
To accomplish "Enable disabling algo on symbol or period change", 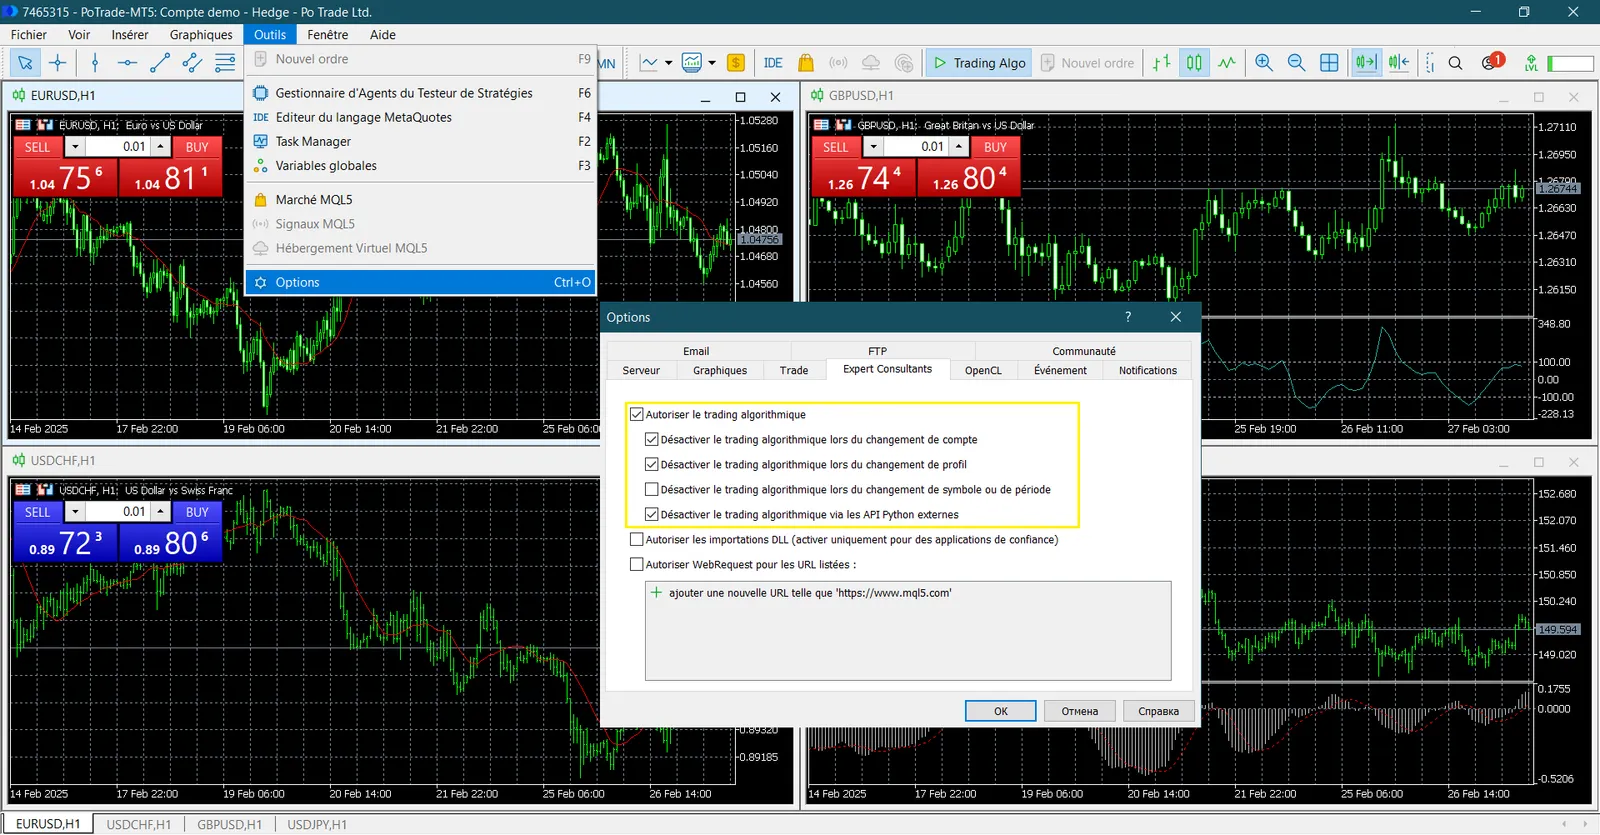I will [x=652, y=490].
